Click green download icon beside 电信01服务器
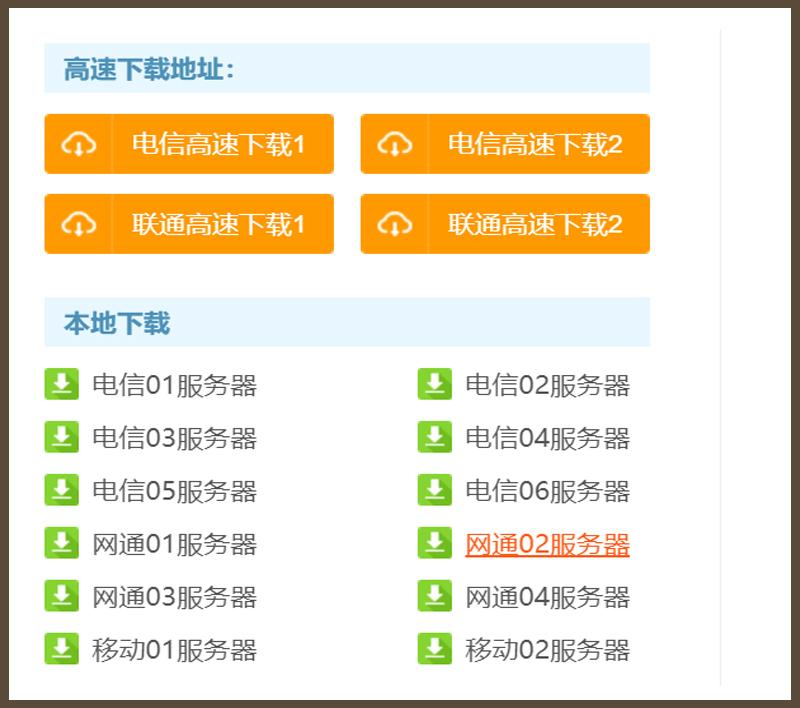 [x=62, y=384]
